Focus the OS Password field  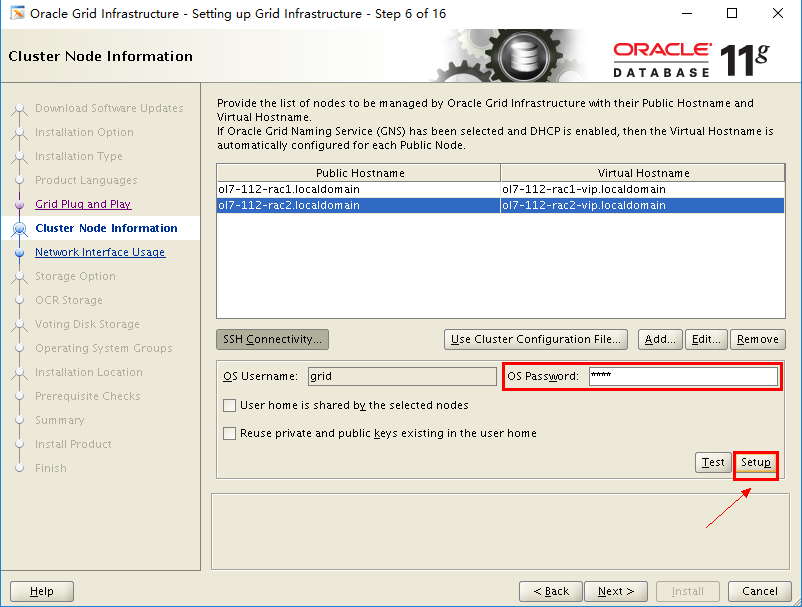[683, 376]
